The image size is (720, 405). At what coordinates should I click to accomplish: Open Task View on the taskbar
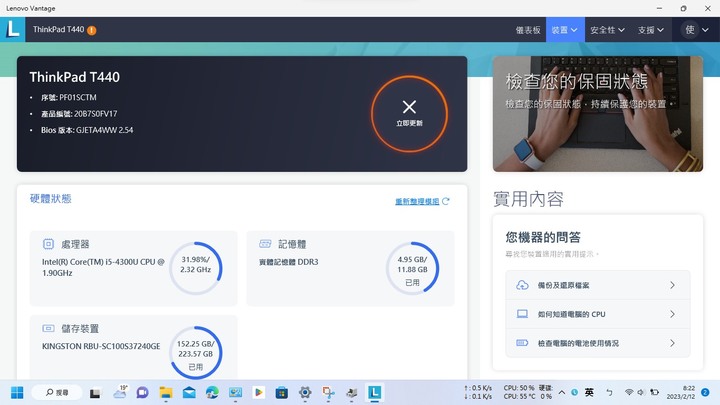tap(95, 393)
